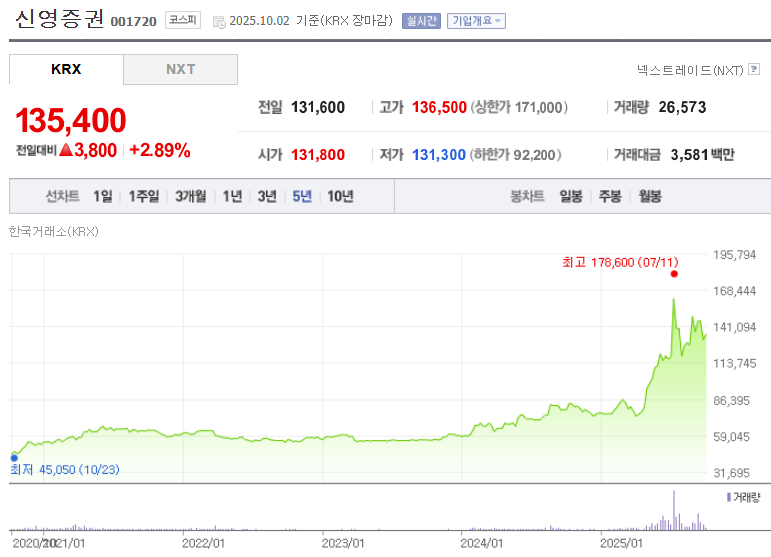Select the 1일 line chart period
The width and height of the screenshot is (771, 557).
point(103,196)
